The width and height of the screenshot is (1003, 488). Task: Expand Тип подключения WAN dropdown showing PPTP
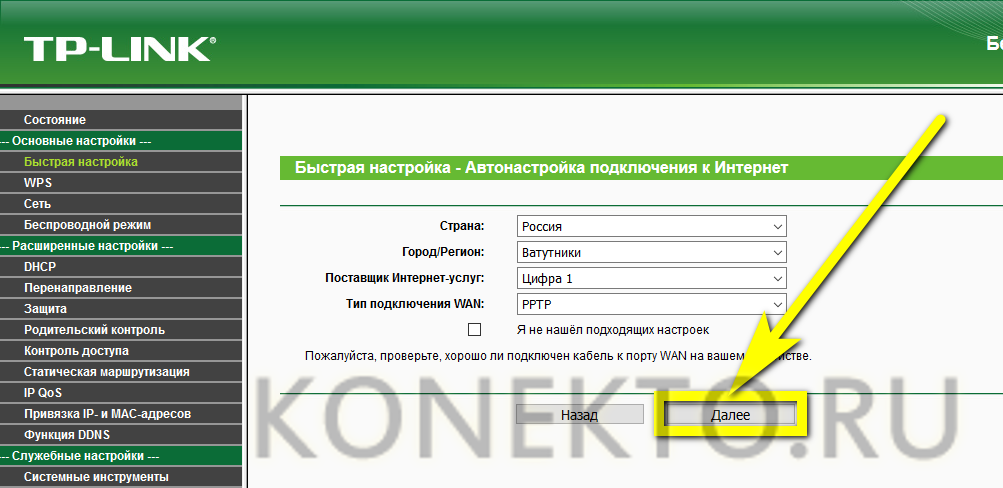pyautogui.click(x=651, y=304)
